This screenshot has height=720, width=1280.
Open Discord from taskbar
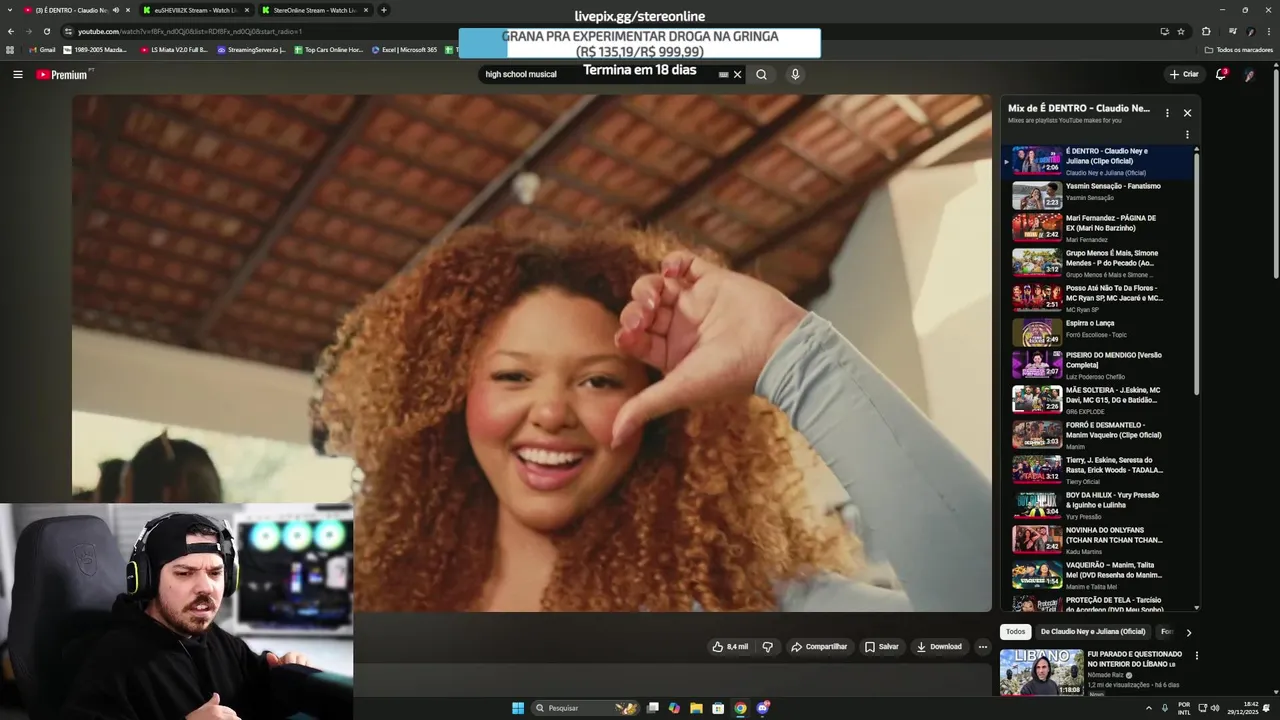[x=762, y=708]
